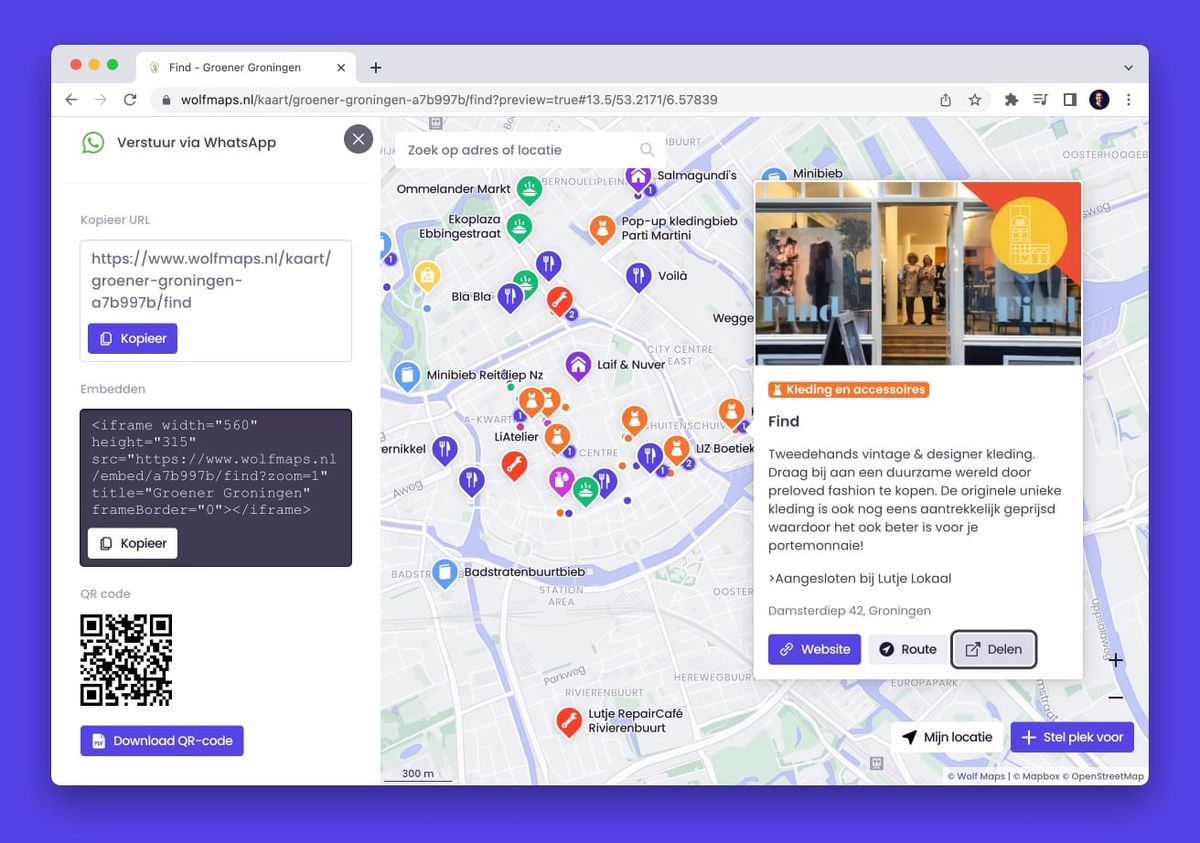Open a new browser tab

click(x=376, y=68)
